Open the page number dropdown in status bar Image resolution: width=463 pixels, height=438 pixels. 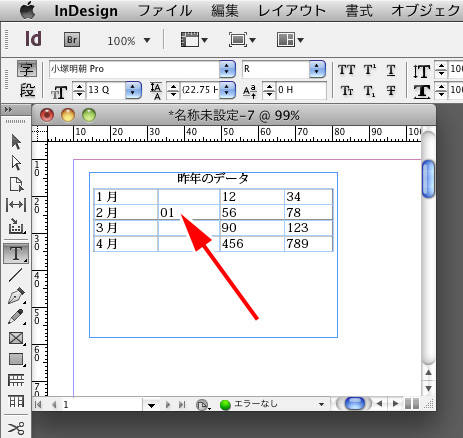coord(151,405)
